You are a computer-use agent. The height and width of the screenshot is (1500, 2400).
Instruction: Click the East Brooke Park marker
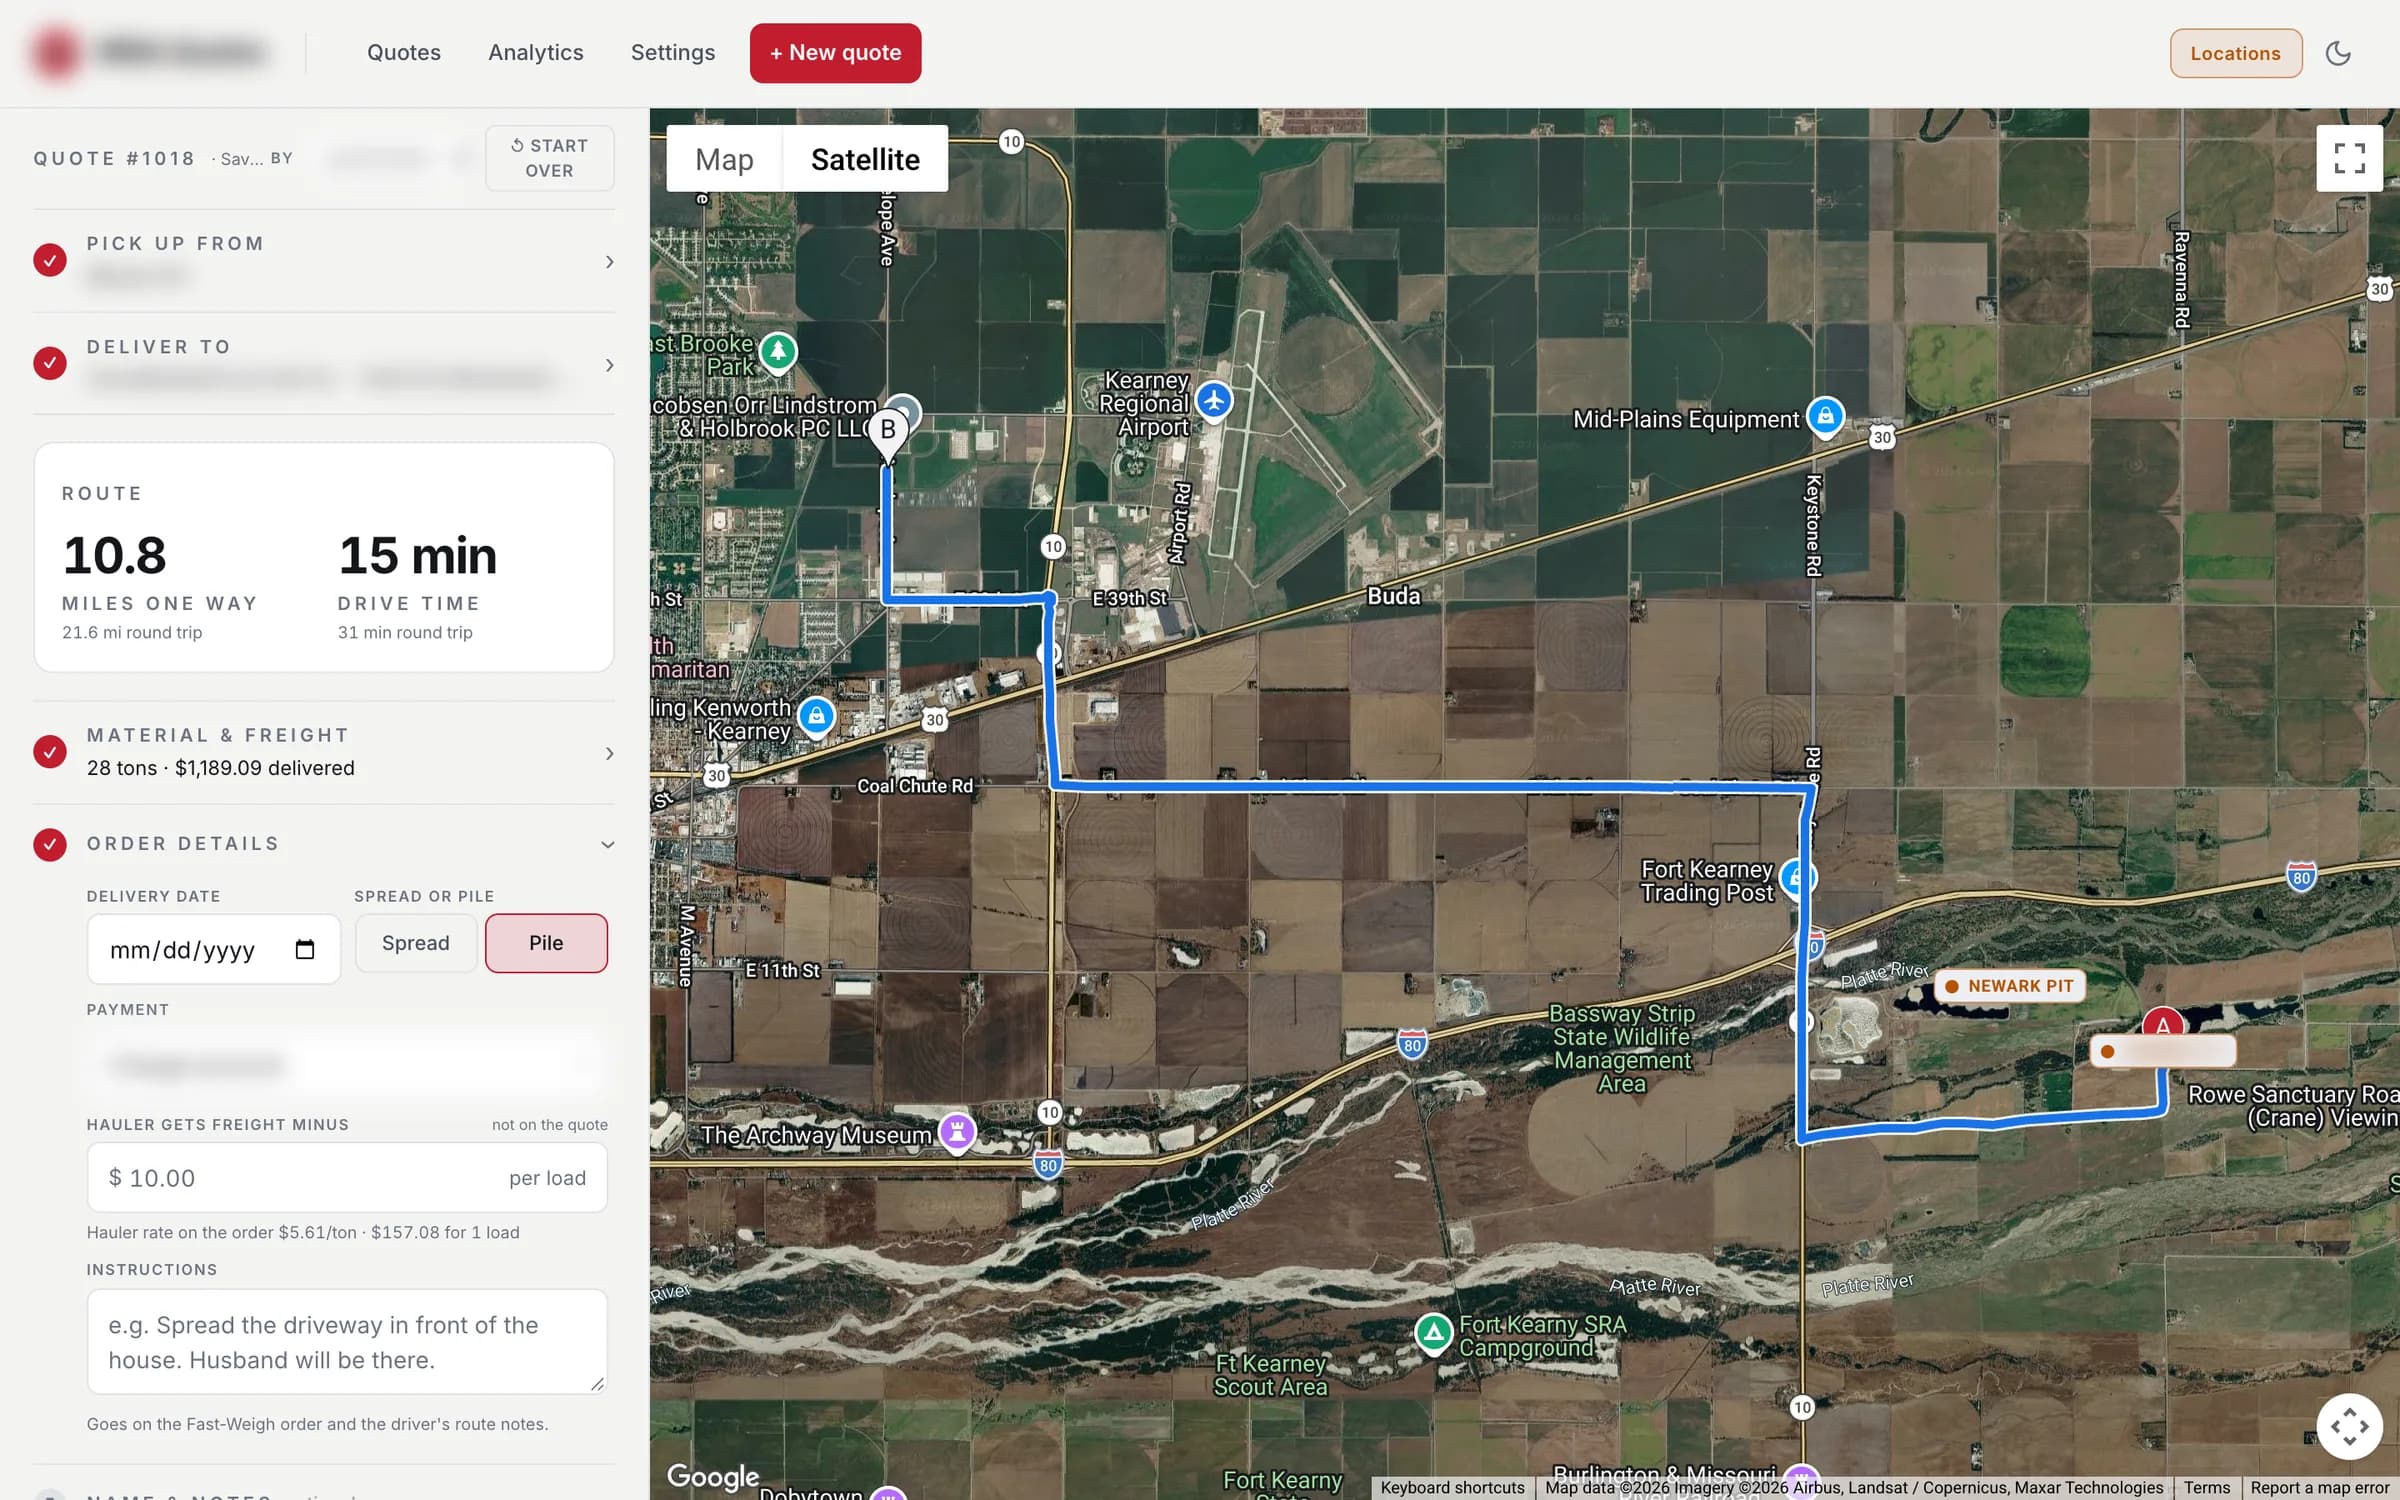778,352
